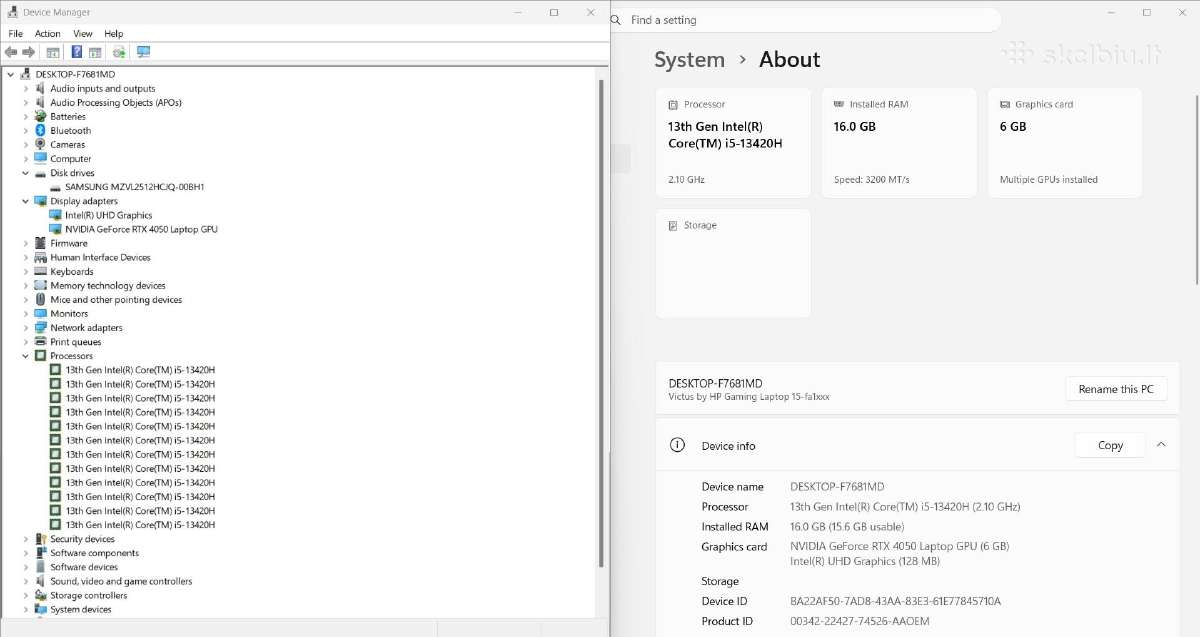Select the Software components icon

[x=40, y=552]
